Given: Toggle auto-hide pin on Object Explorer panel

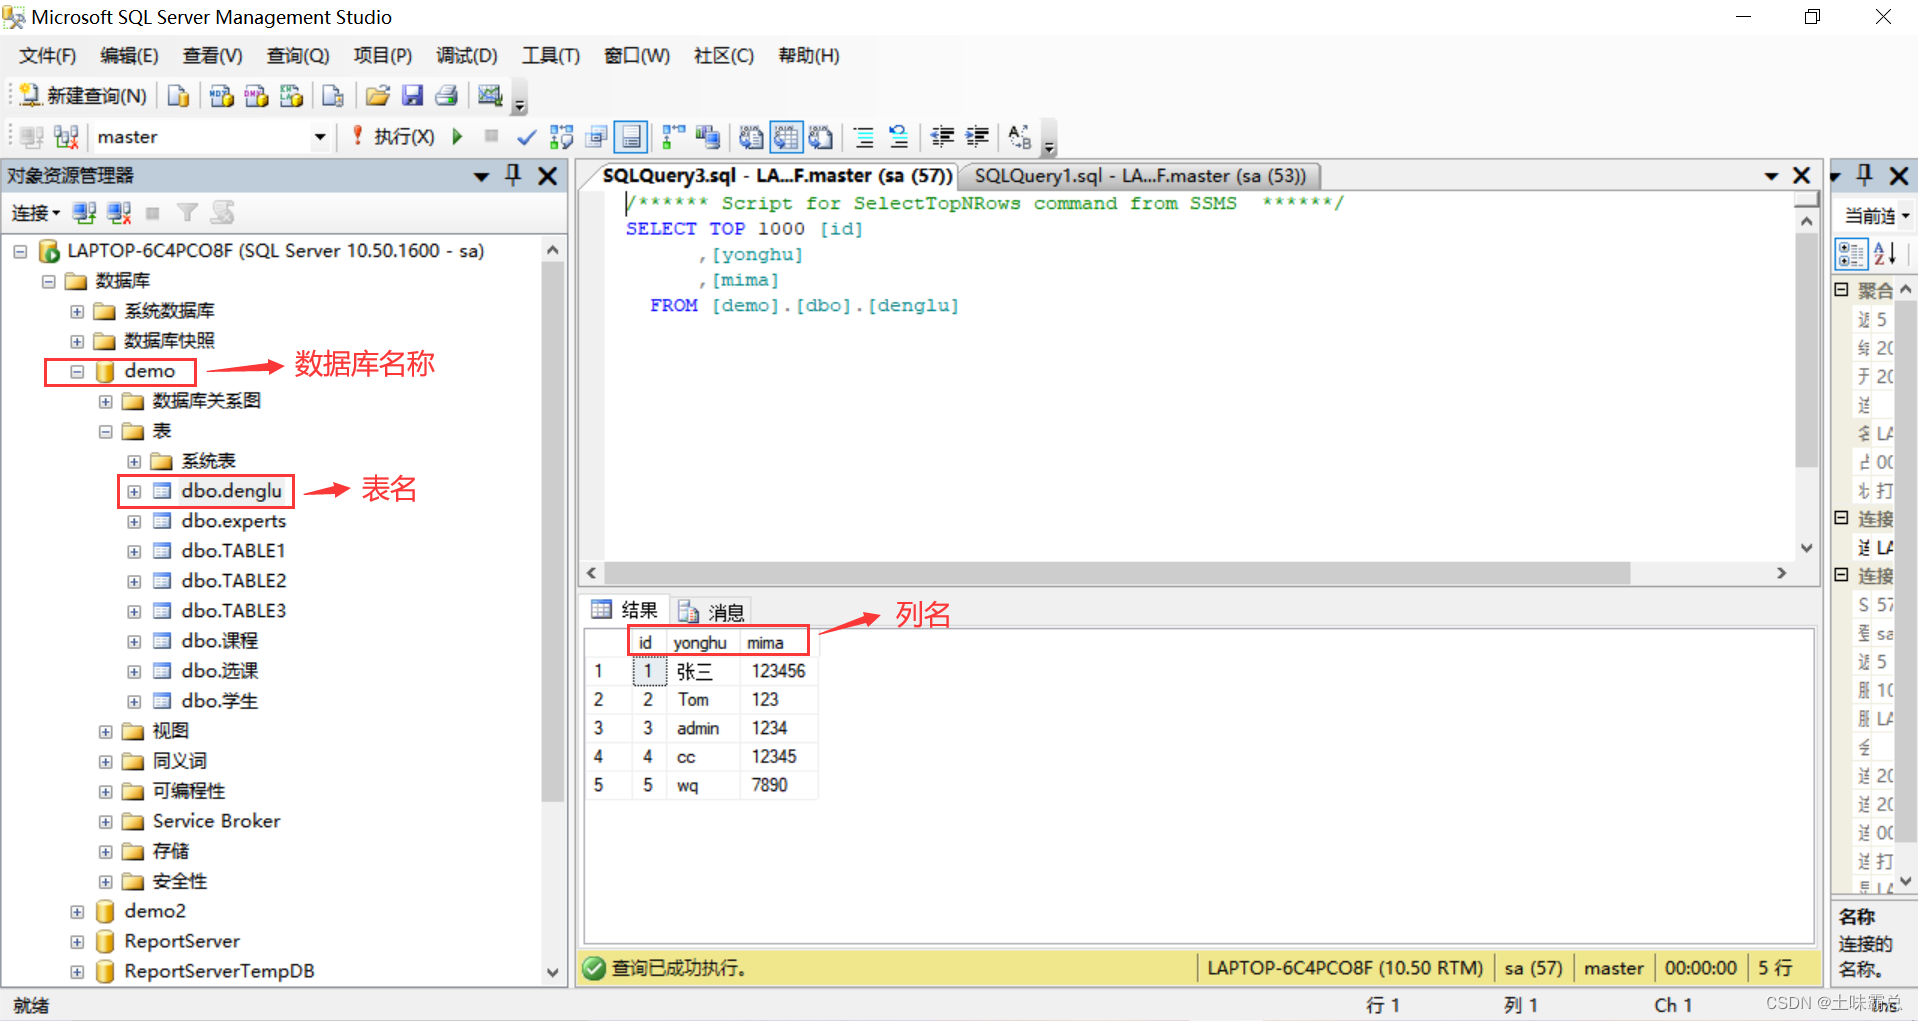Looking at the screenshot, I should tap(512, 175).
